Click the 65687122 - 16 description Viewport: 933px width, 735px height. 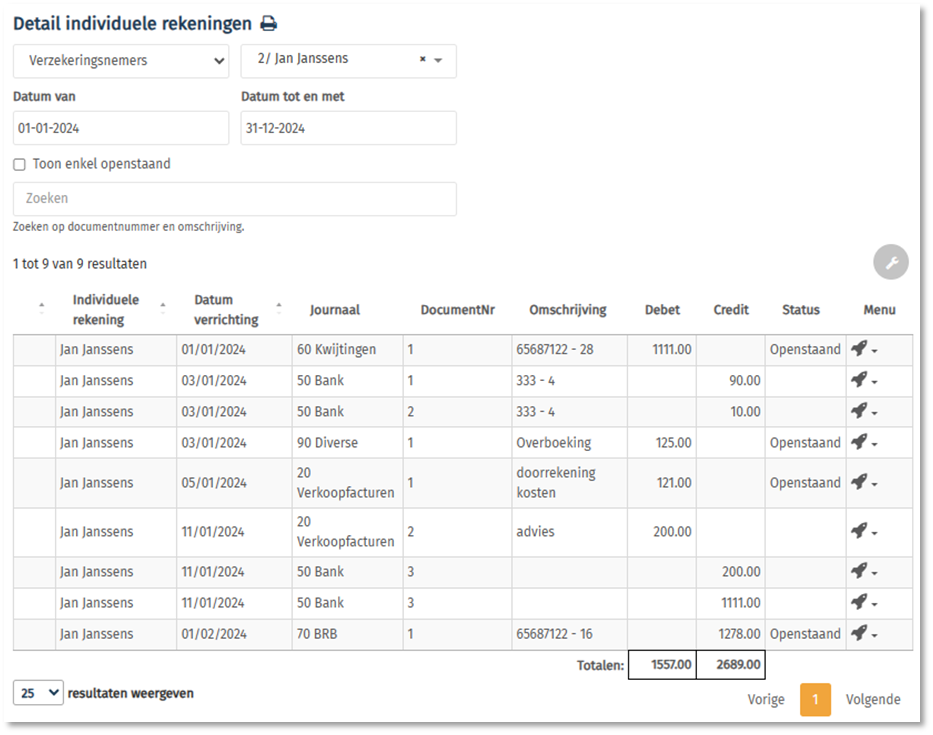tap(554, 634)
